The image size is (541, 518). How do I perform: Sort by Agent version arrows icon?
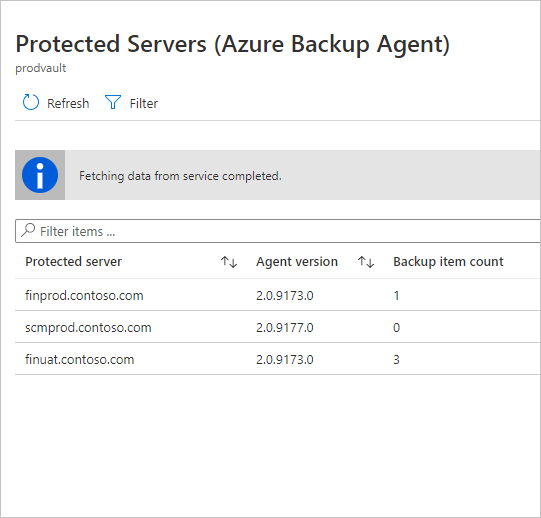(366, 262)
